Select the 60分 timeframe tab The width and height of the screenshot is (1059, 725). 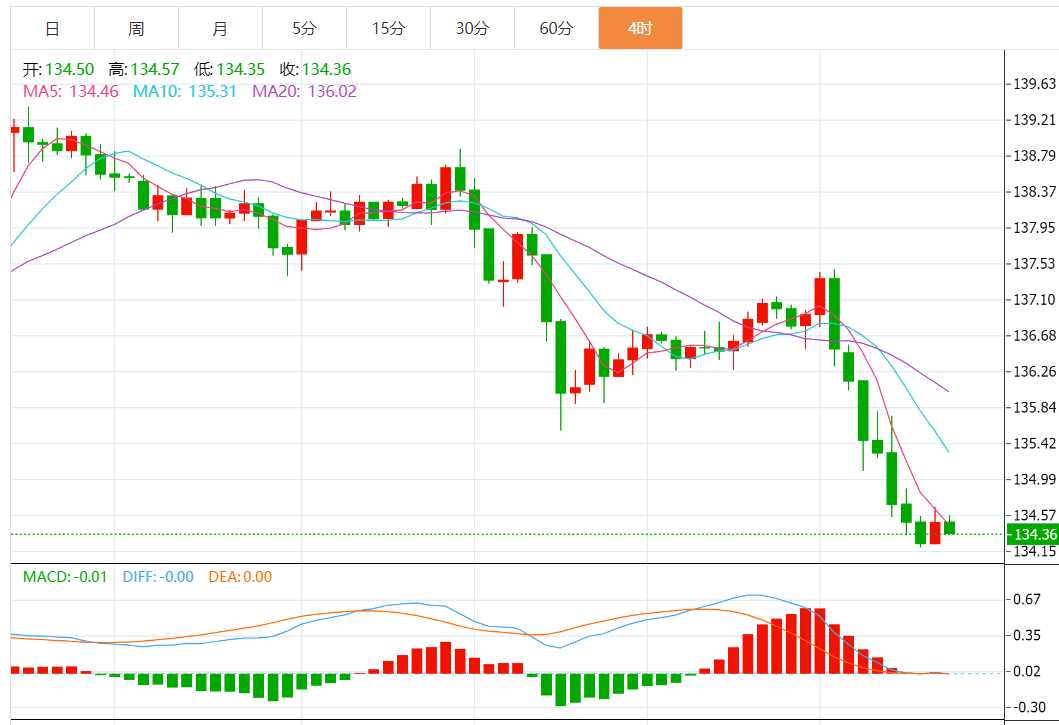(557, 28)
